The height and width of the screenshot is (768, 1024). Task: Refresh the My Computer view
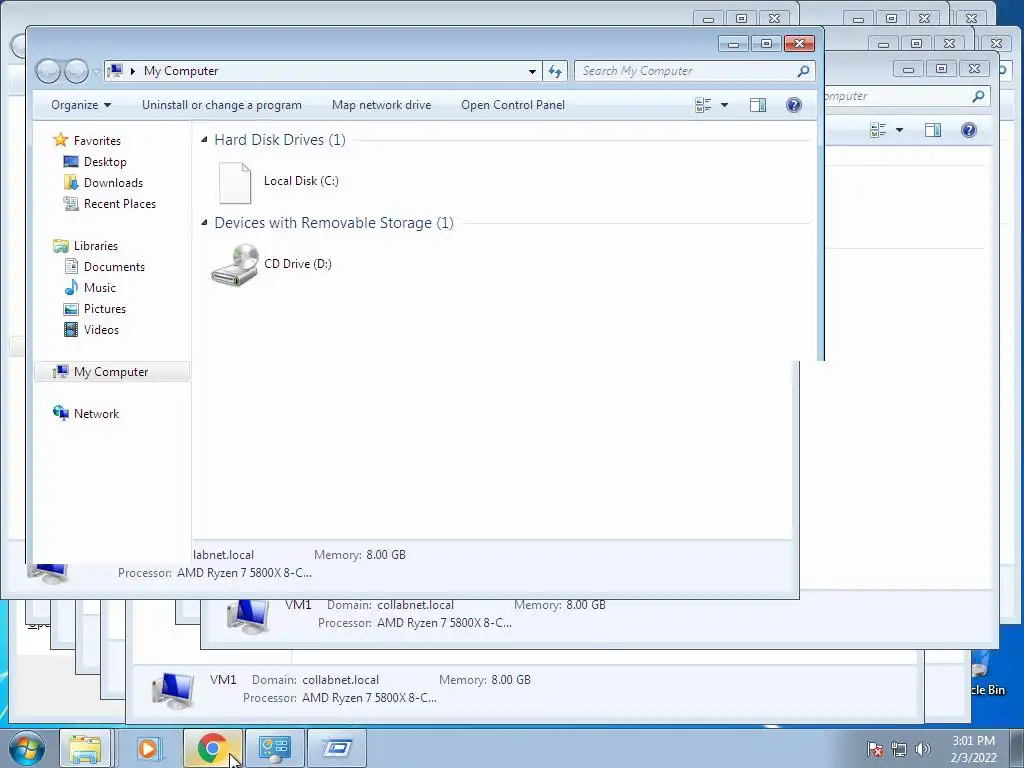click(x=555, y=71)
